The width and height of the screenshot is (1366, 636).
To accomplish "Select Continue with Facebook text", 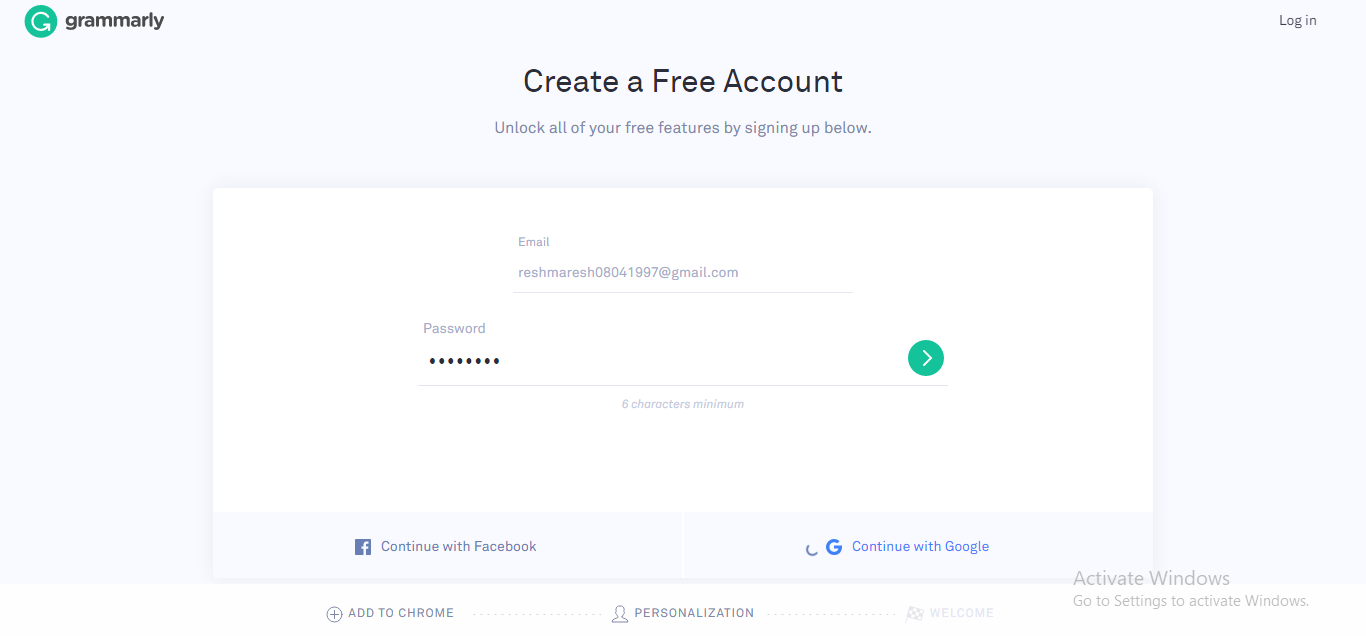I will 459,547.
